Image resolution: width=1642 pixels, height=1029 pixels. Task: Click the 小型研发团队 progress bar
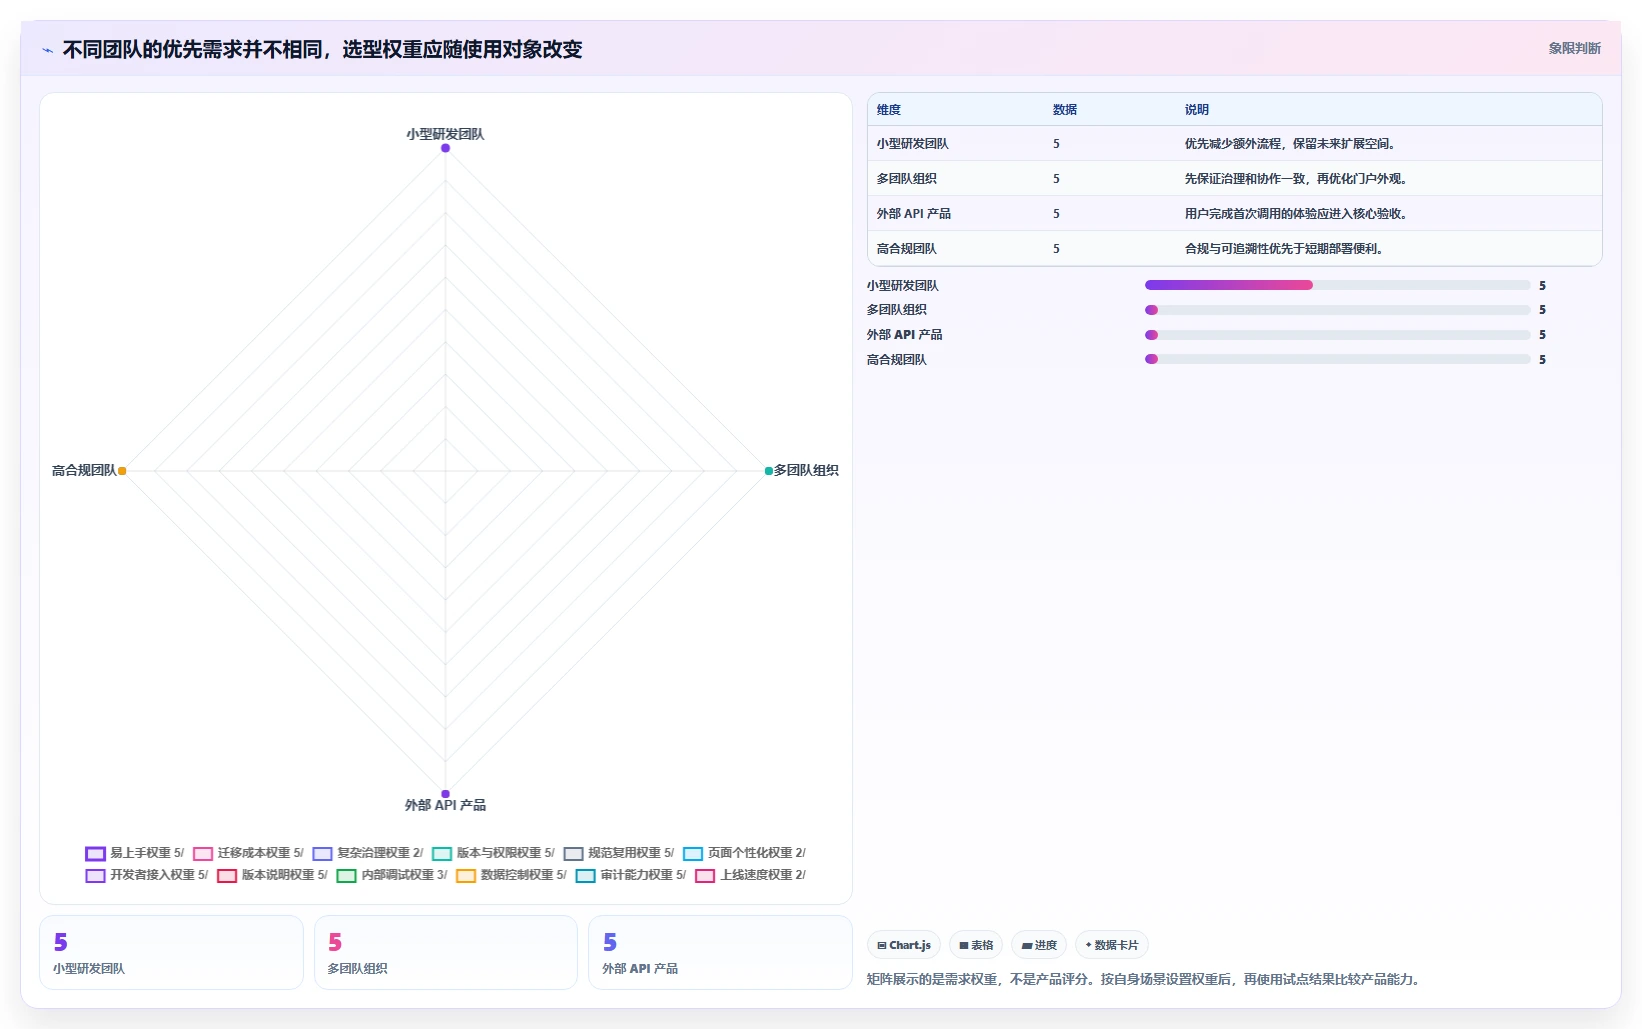point(1338,285)
